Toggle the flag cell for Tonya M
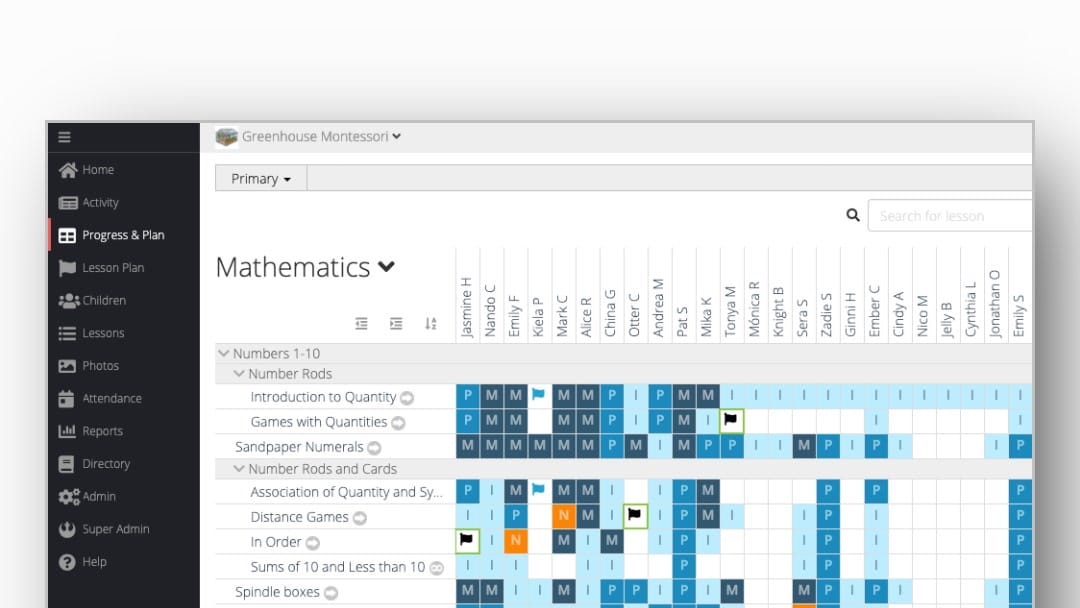1080x608 pixels. pos(731,420)
